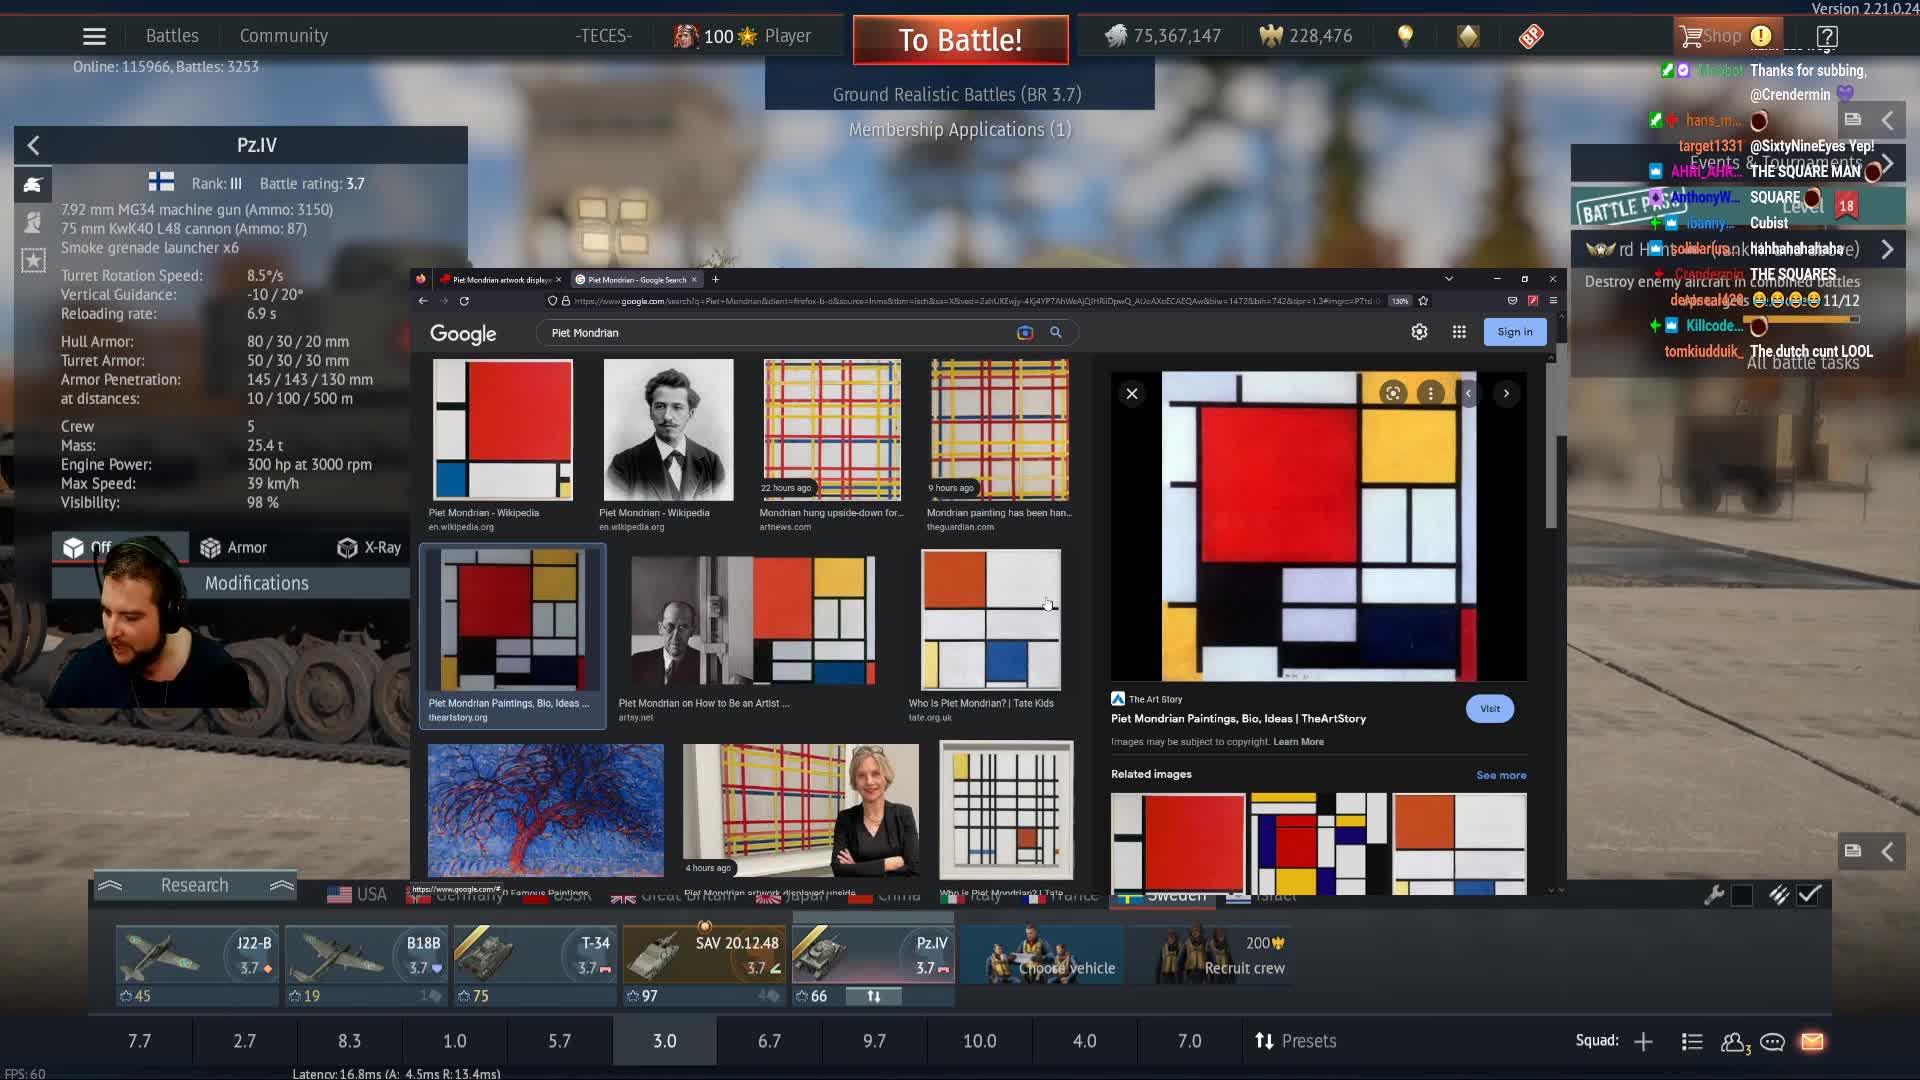Switch vehicle view to X-Ray mode
1920x1080 pixels.
pos(369,547)
